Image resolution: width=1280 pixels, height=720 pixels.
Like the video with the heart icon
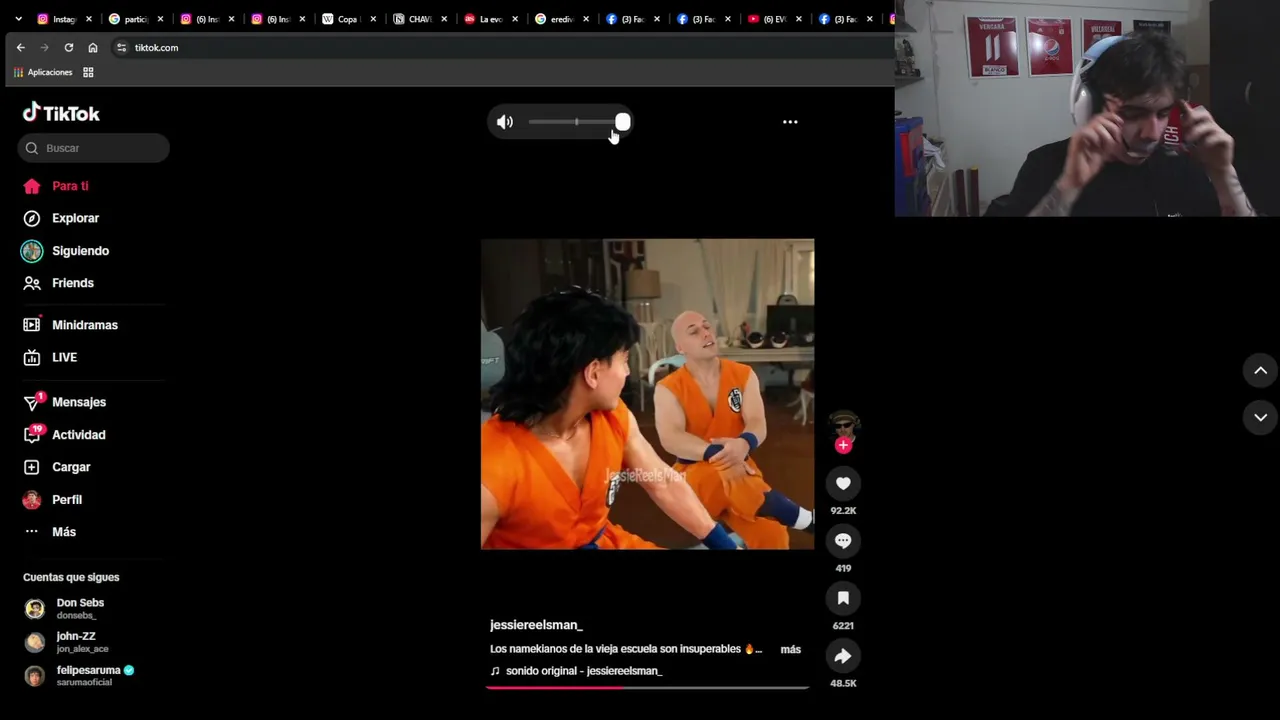(x=843, y=484)
